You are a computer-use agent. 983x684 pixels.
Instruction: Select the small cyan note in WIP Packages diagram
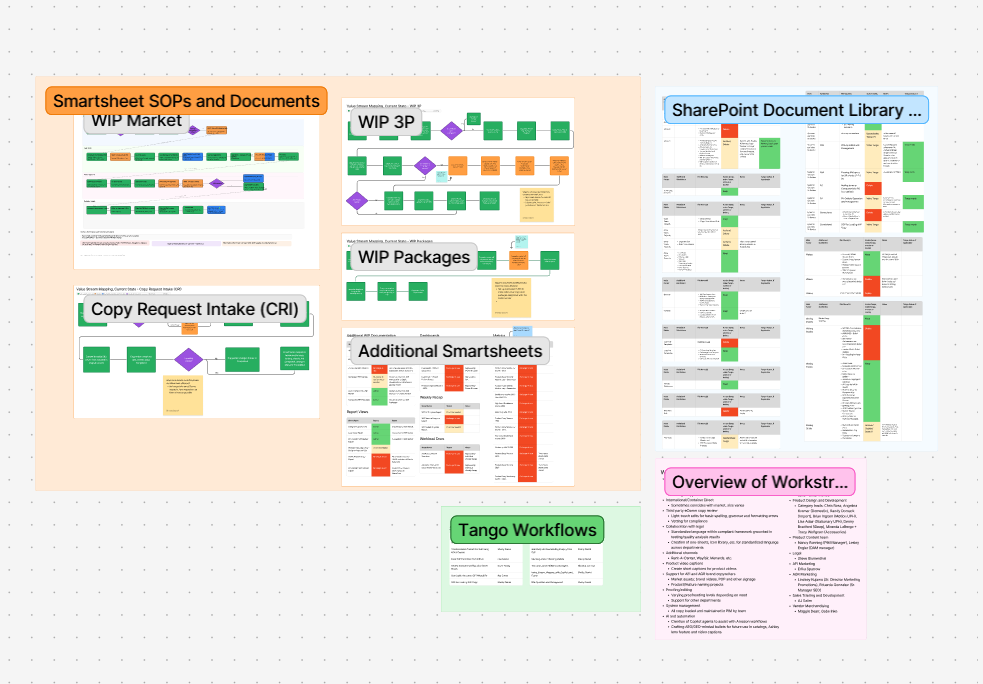point(521,242)
